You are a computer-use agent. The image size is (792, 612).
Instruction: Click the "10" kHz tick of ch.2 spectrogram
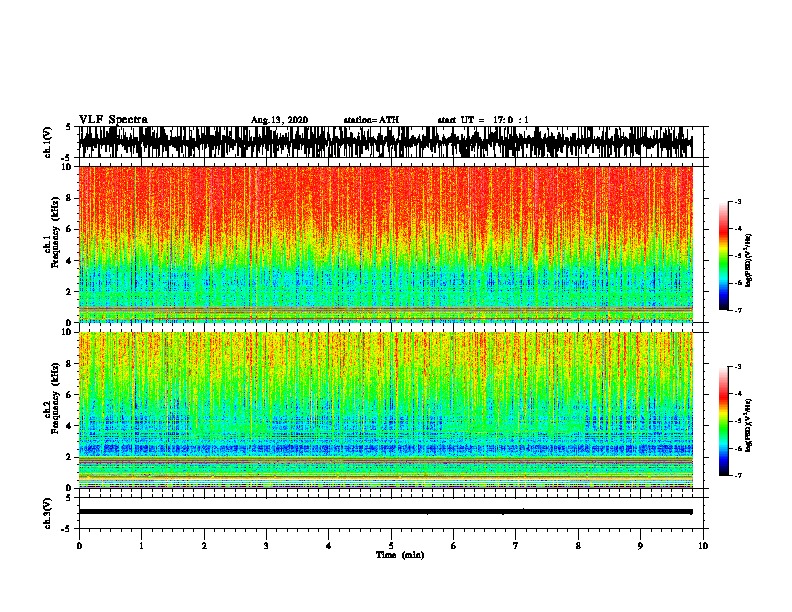pyautogui.click(x=68, y=332)
